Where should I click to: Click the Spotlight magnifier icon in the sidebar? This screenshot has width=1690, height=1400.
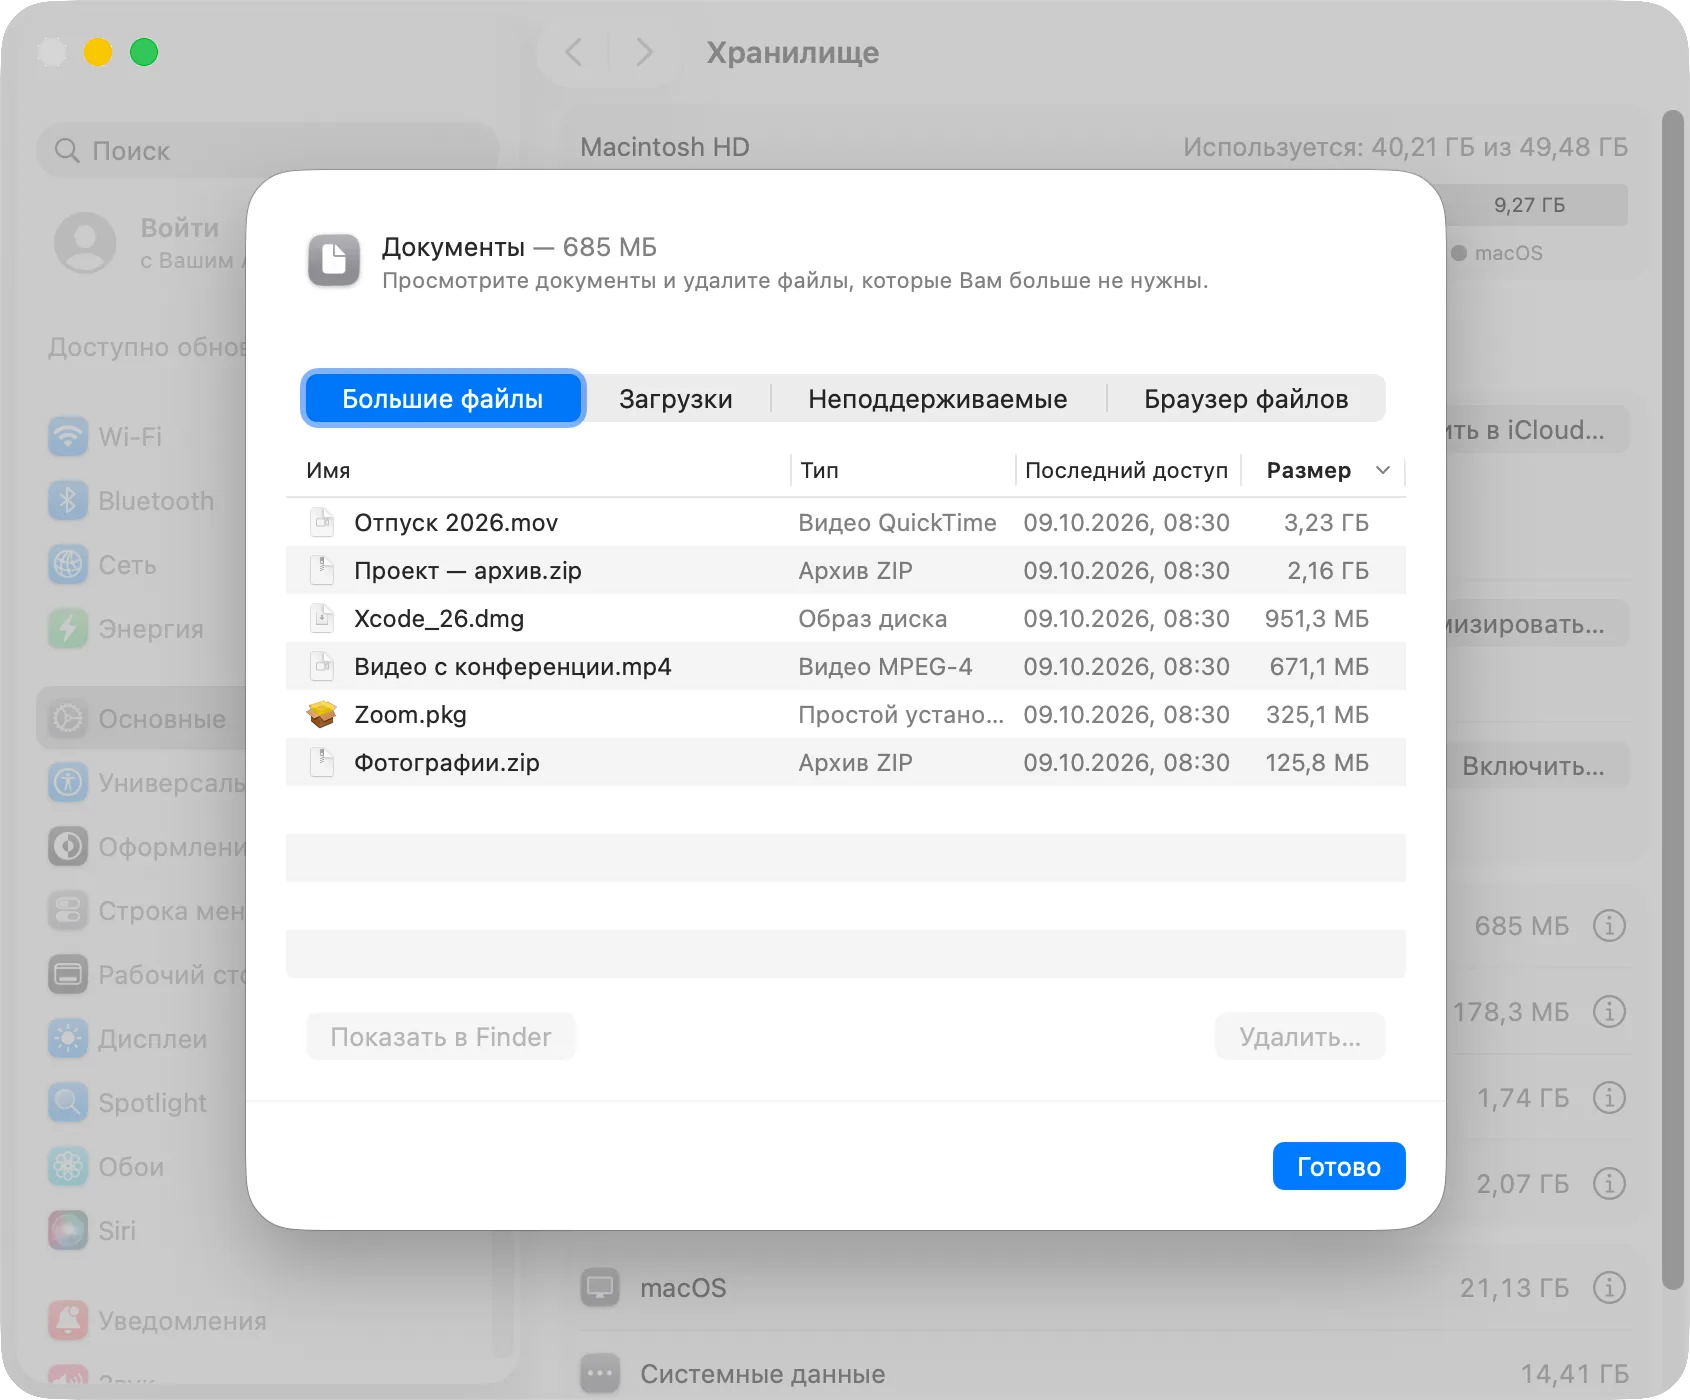[x=68, y=1103]
